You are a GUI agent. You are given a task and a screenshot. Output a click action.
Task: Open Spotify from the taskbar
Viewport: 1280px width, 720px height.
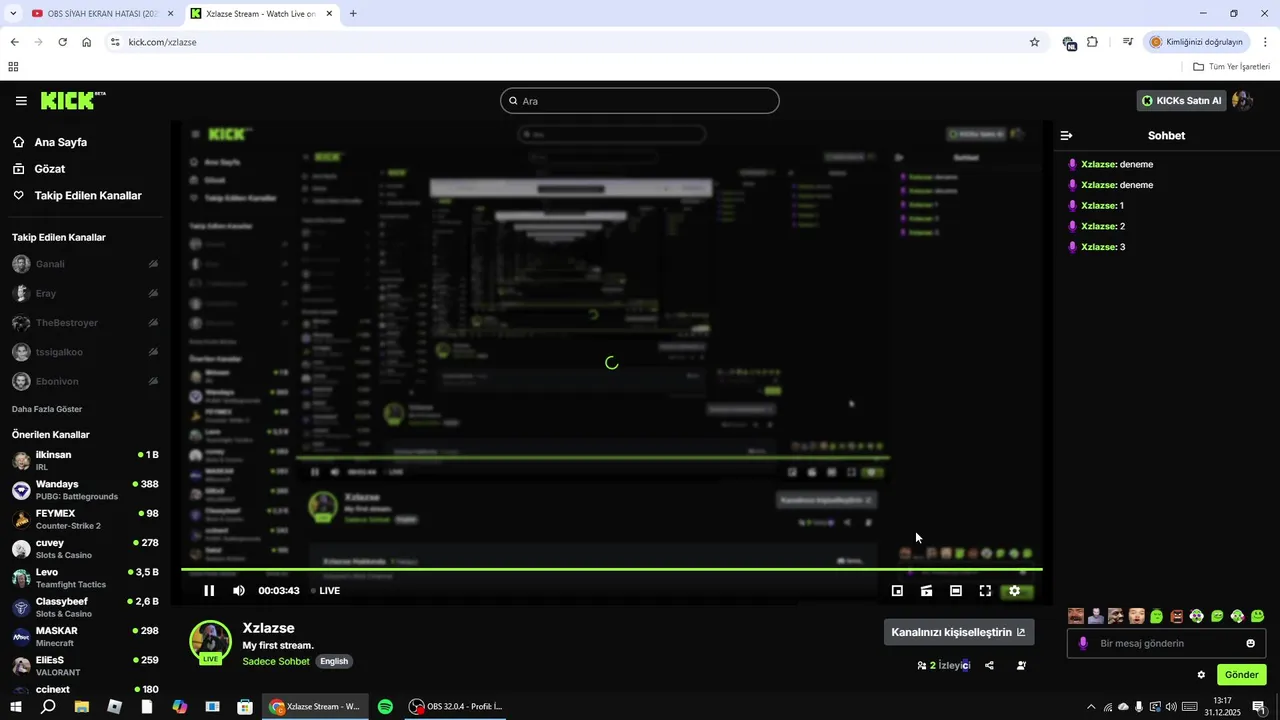click(x=385, y=707)
